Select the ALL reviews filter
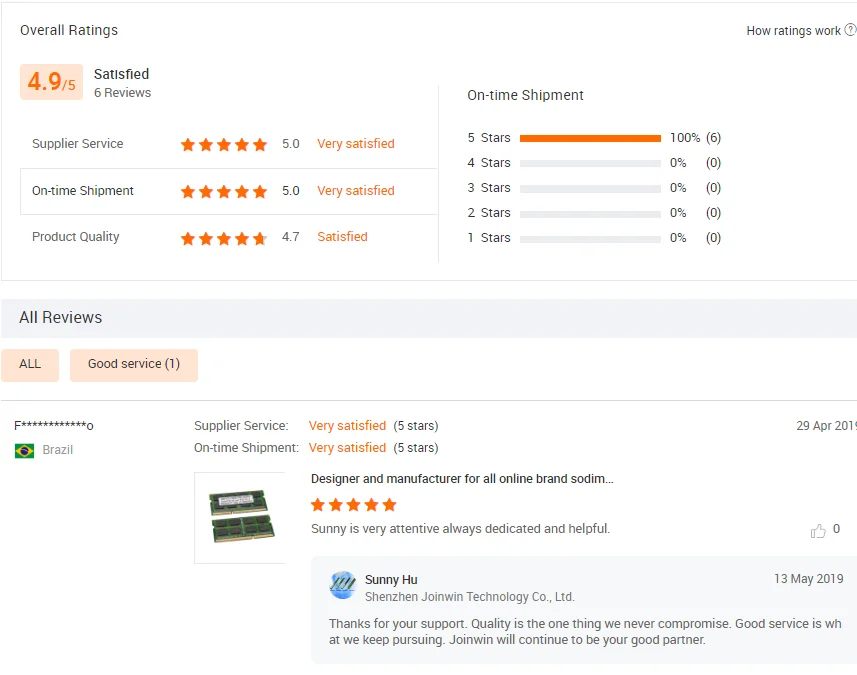857x675 pixels. (30, 365)
